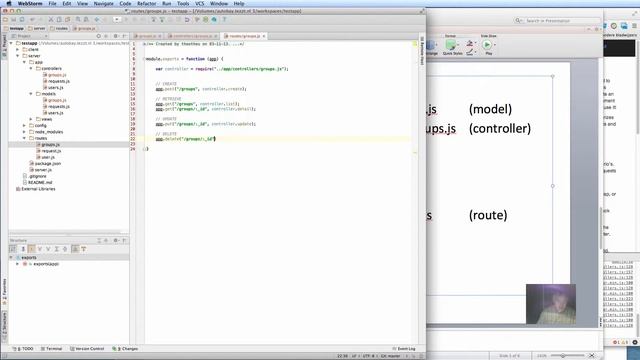The width and height of the screenshot is (640, 360).
Task: Click the Paste toolbar icon
Action: [x=67, y=20]
